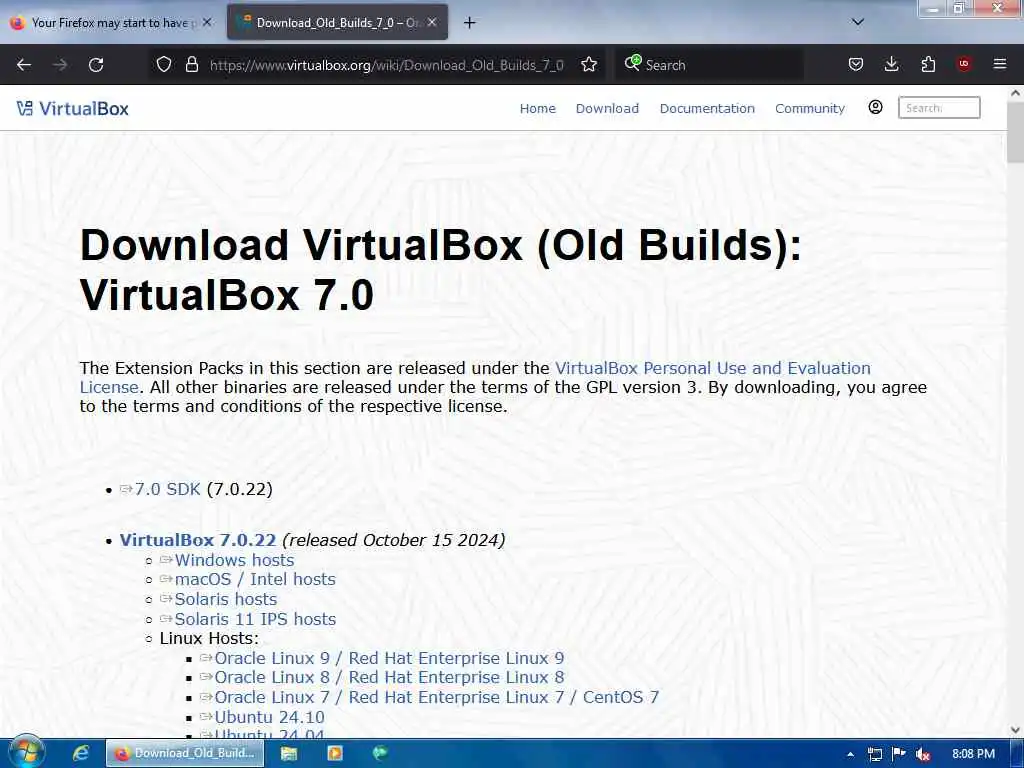Open the VirtualBox 7.0.22 link
This screenshot has height=768, width=1024.
(x=198, y=540)
